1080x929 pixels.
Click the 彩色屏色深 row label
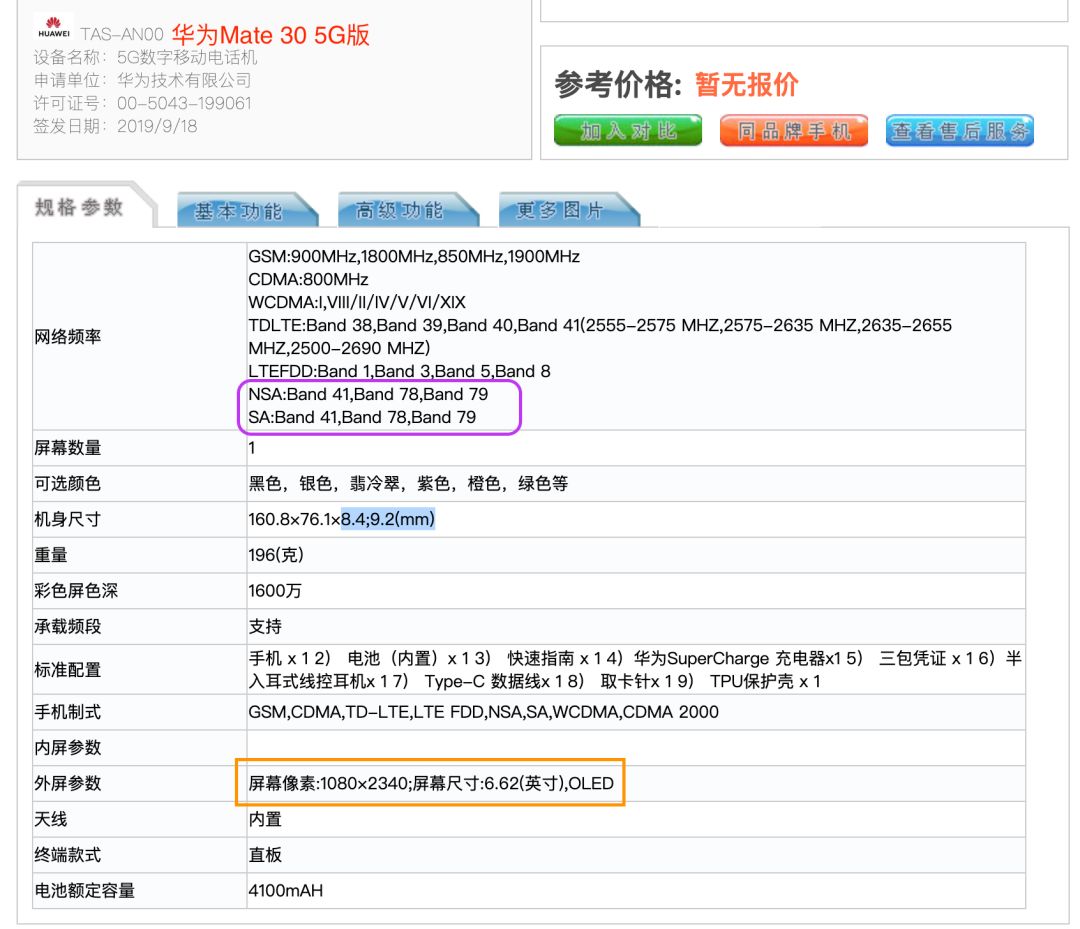coord(76,591)
